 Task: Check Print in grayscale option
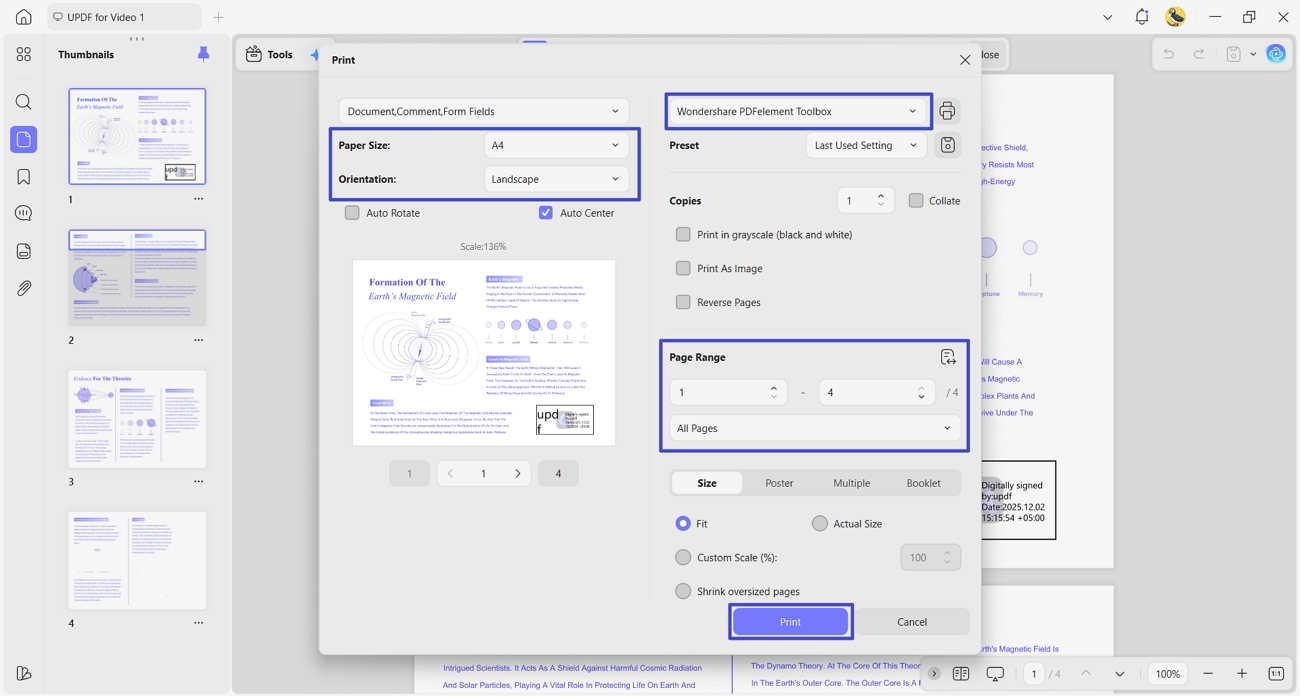(x=683, y=235)
